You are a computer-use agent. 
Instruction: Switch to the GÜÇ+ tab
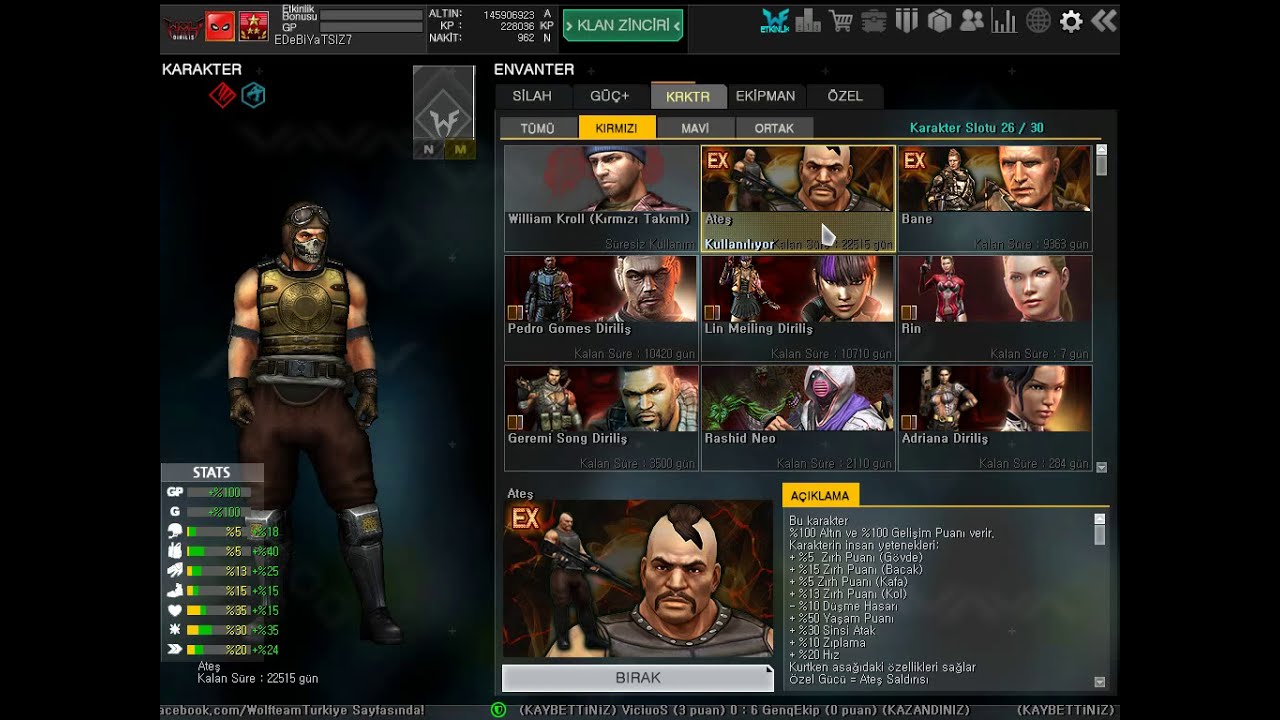[610, 96]
